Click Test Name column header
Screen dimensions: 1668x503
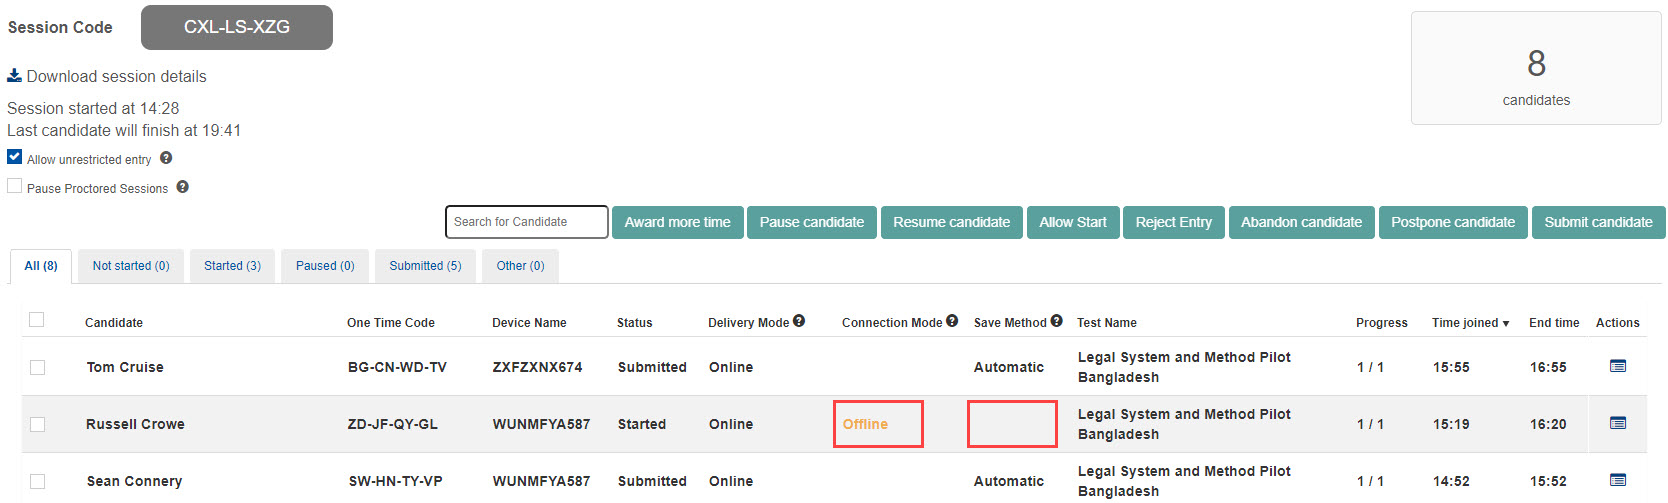tap(1106, 323)
